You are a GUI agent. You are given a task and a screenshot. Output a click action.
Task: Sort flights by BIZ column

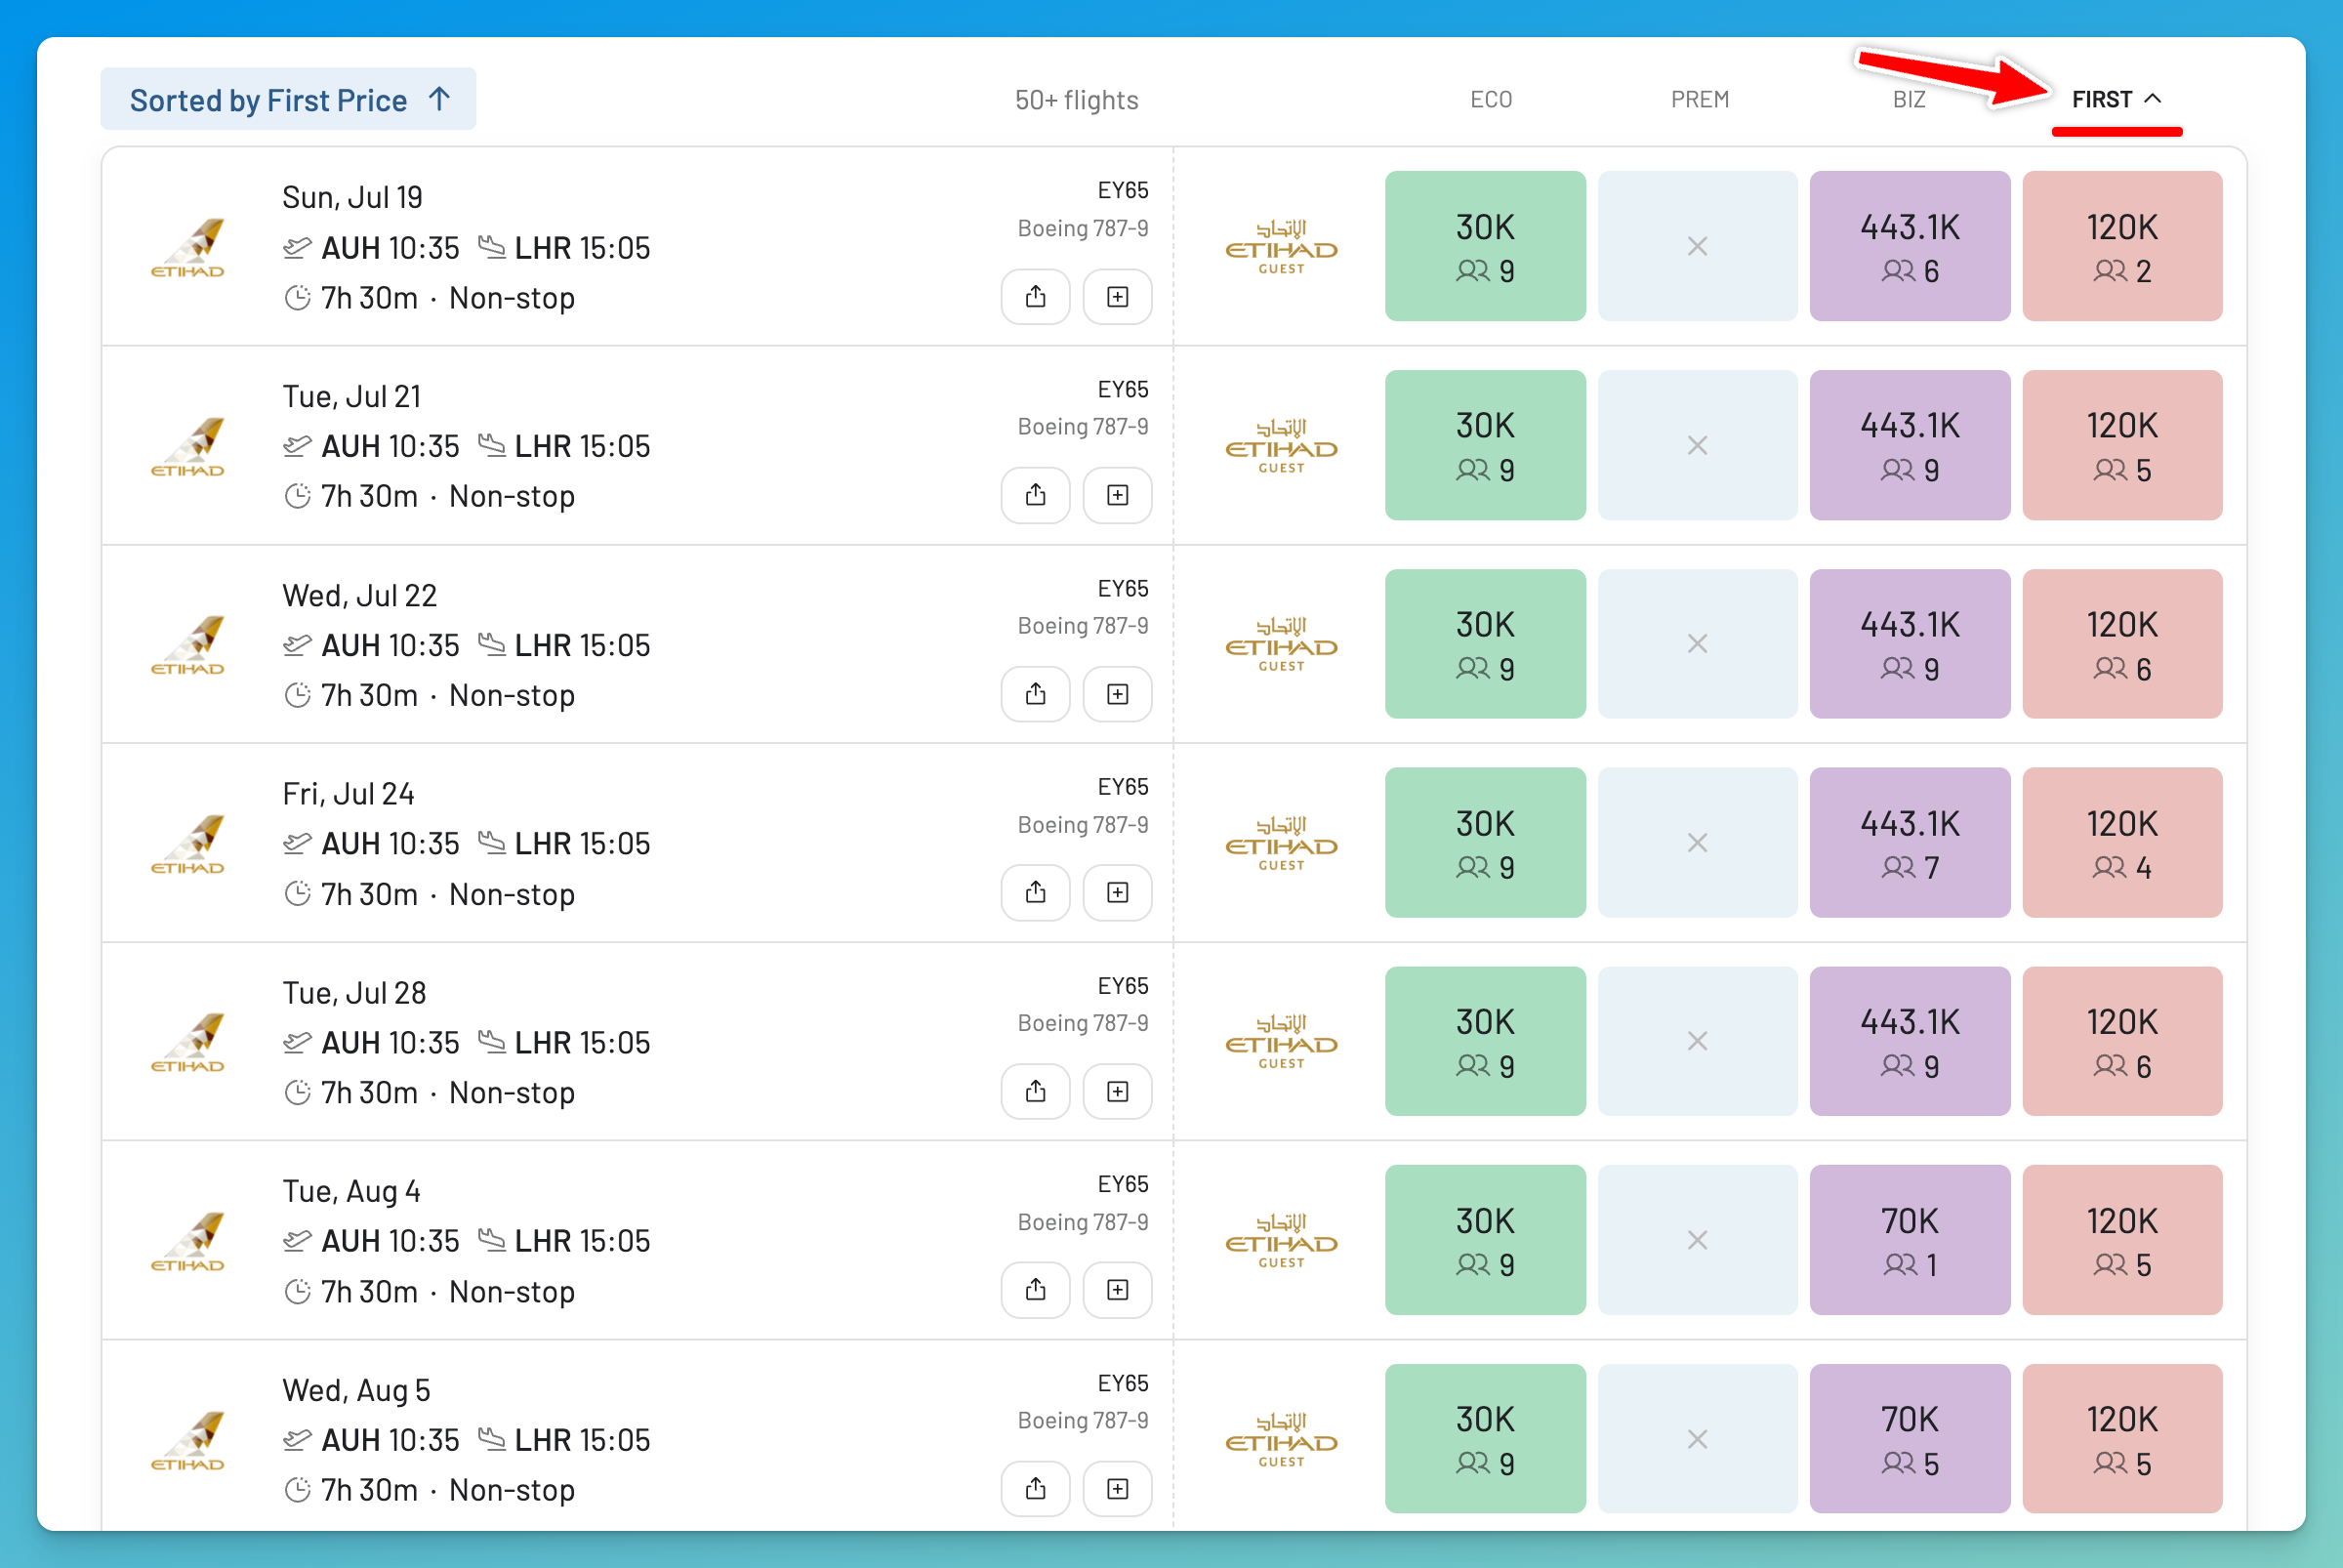[1908, 99]
